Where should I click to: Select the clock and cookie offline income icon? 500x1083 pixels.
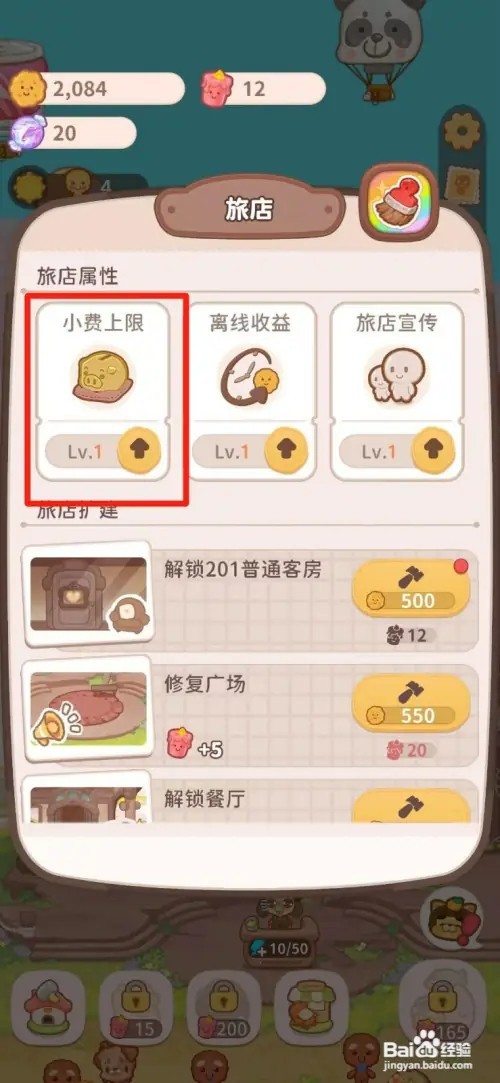pos(249,378)
